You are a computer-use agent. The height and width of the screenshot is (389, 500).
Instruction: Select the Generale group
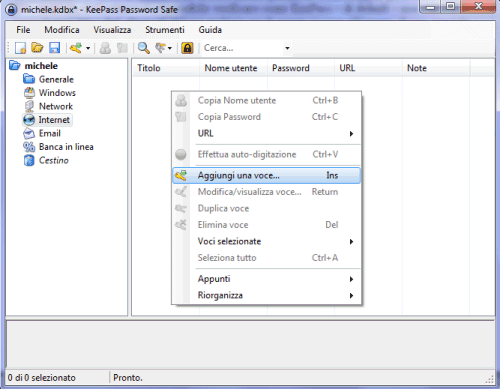point(56,79)
